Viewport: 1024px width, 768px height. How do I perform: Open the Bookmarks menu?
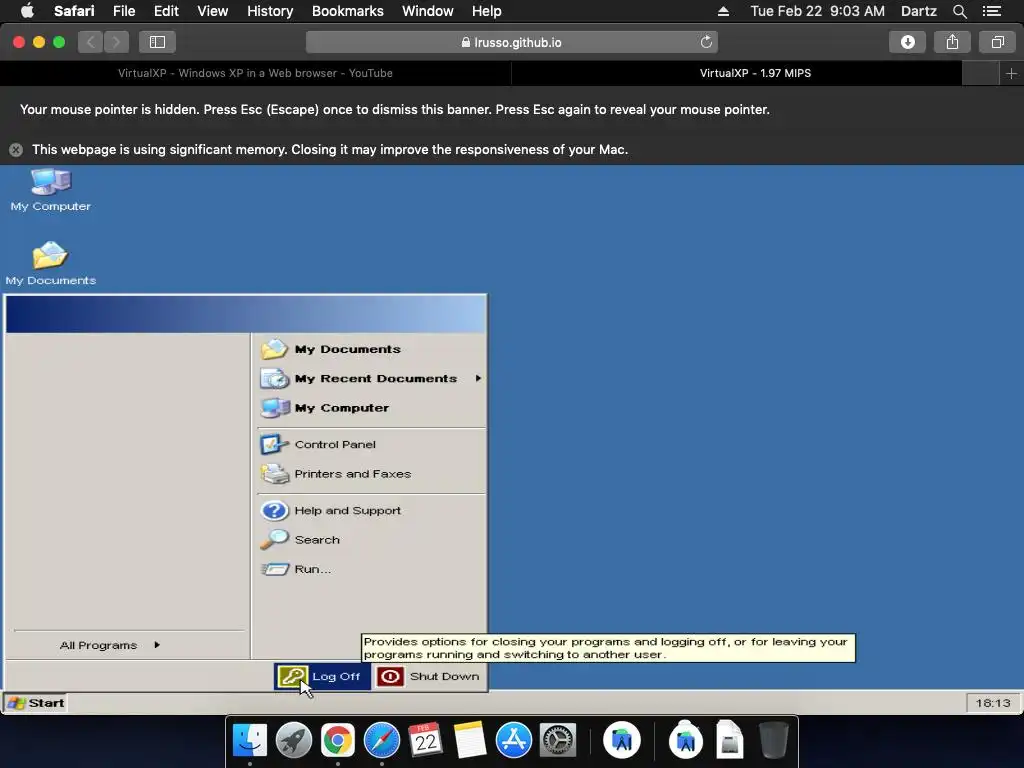347,11
